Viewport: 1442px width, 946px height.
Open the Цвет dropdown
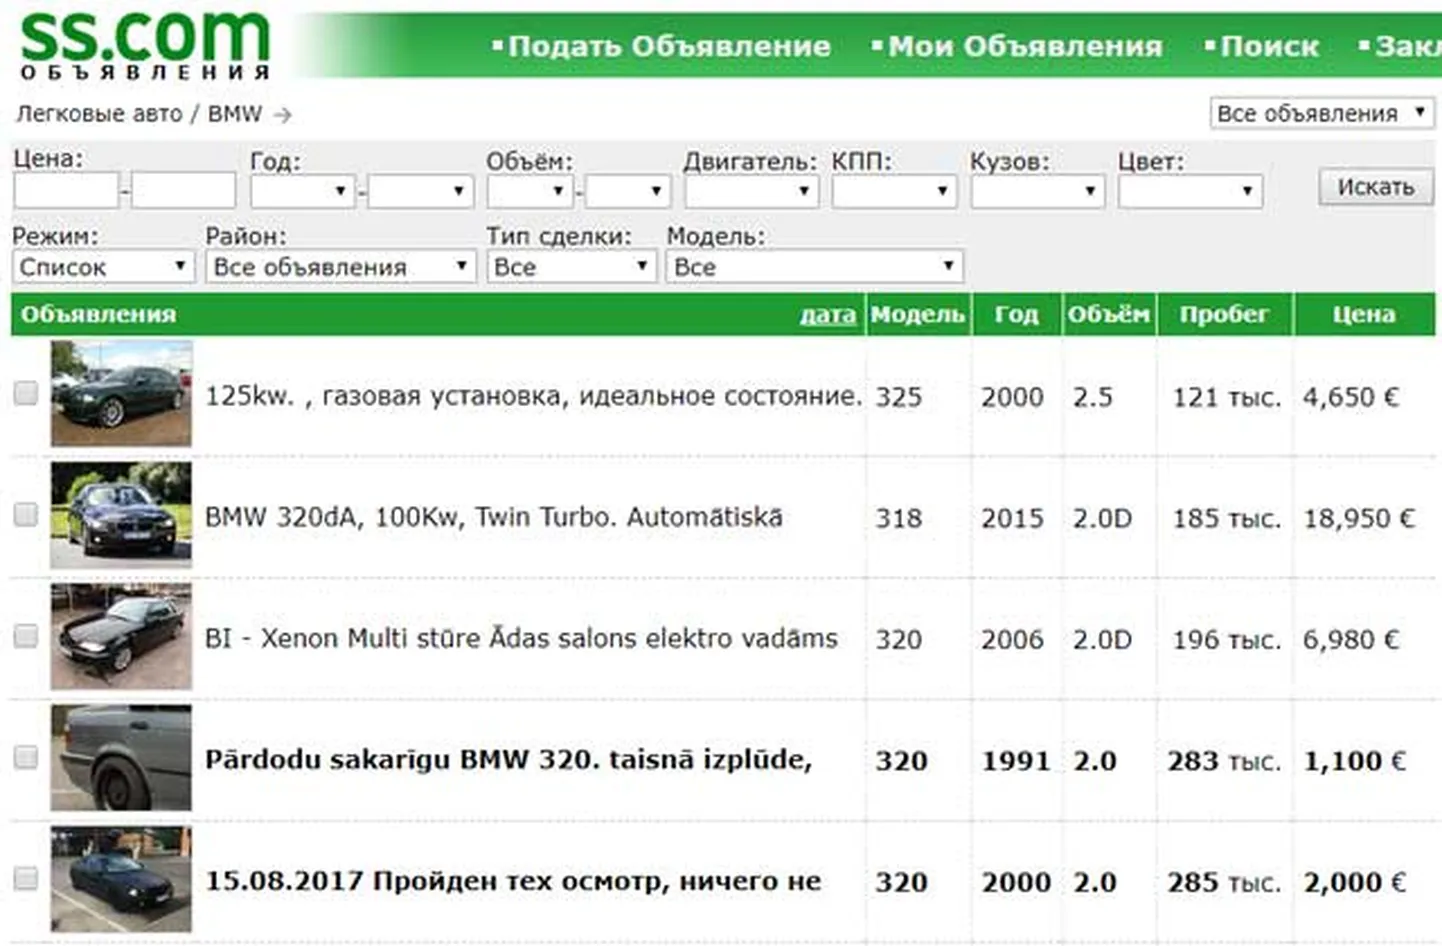1190,190
